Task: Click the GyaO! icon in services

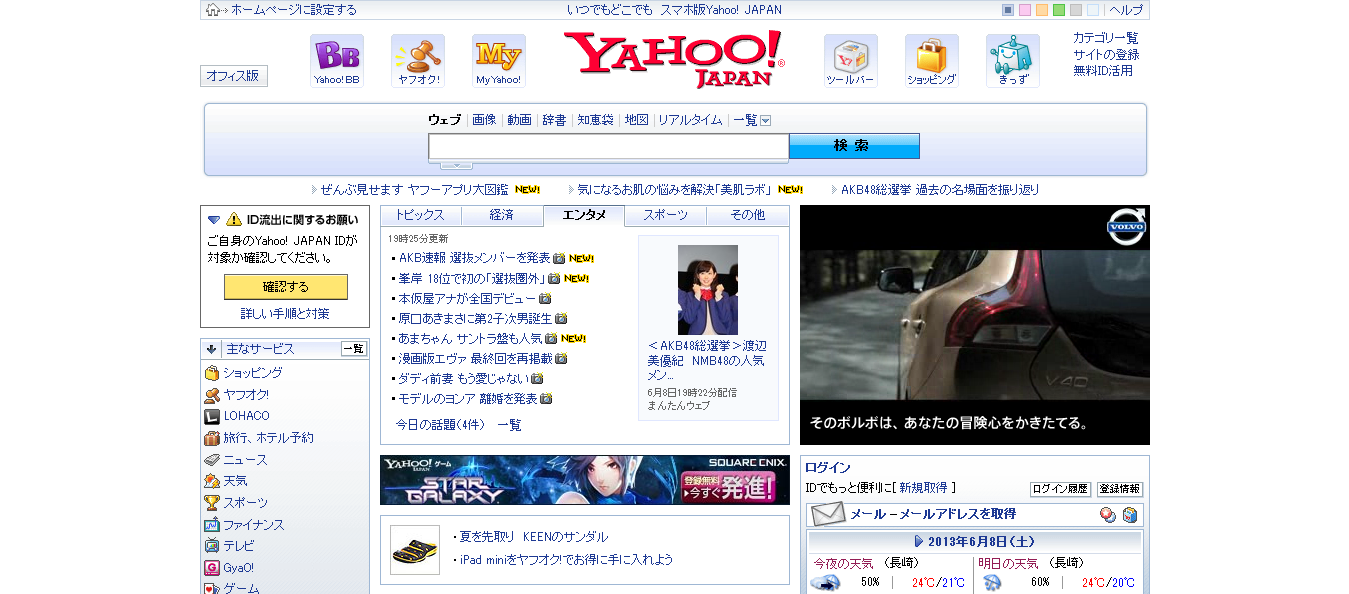Action: (212, 568)
